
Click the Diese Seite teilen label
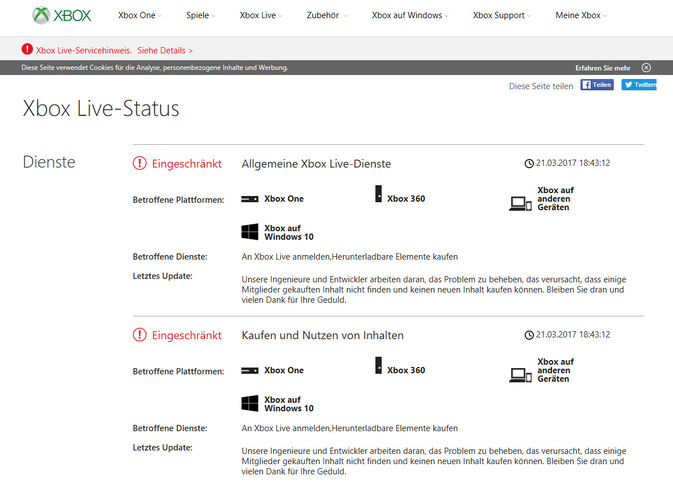click(x=541, y=86)
